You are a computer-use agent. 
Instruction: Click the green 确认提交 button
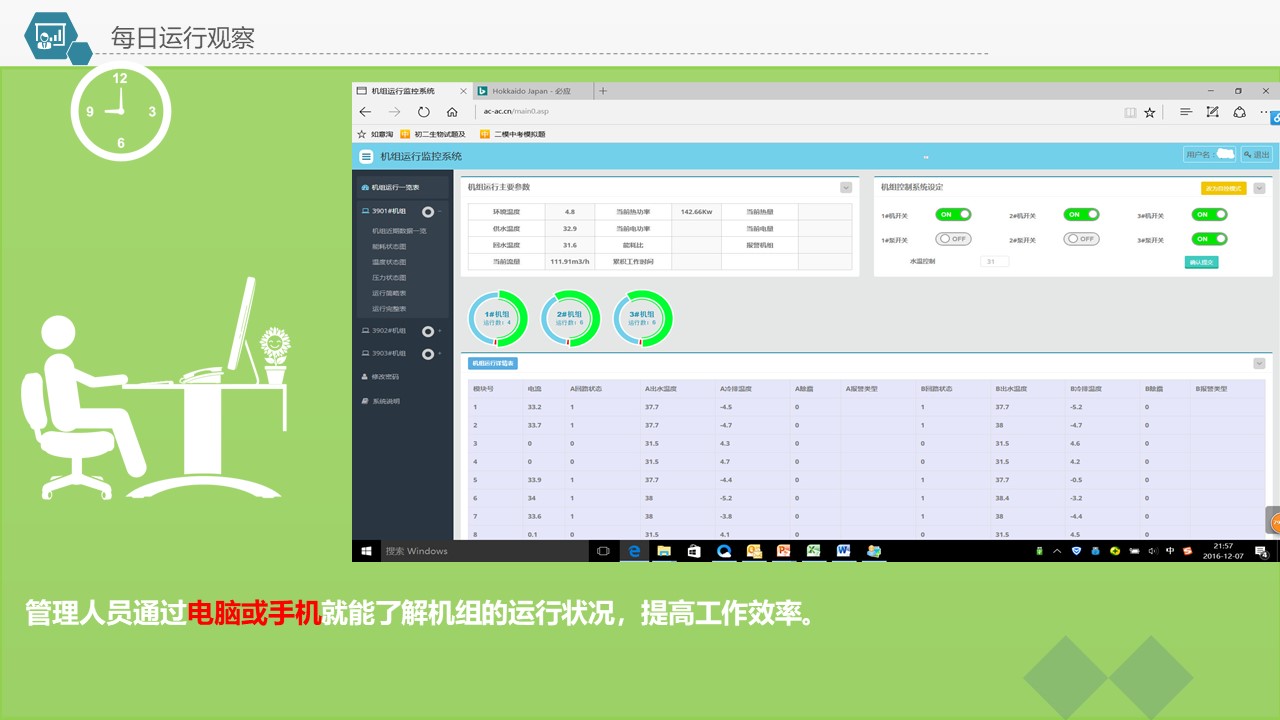pyautogui.click(x=1201, y=262)
